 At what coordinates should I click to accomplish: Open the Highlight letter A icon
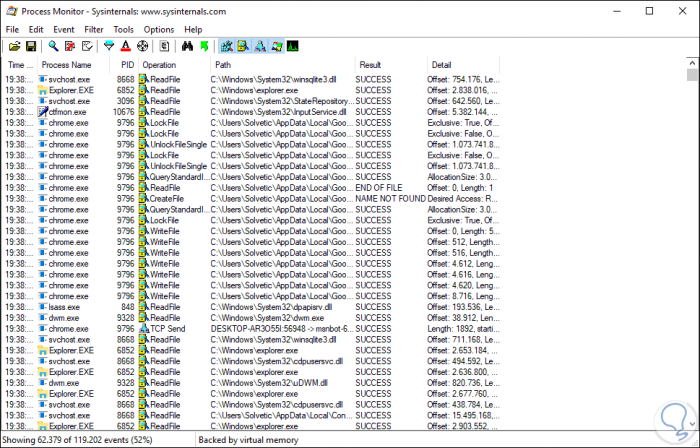pos(126,46)
